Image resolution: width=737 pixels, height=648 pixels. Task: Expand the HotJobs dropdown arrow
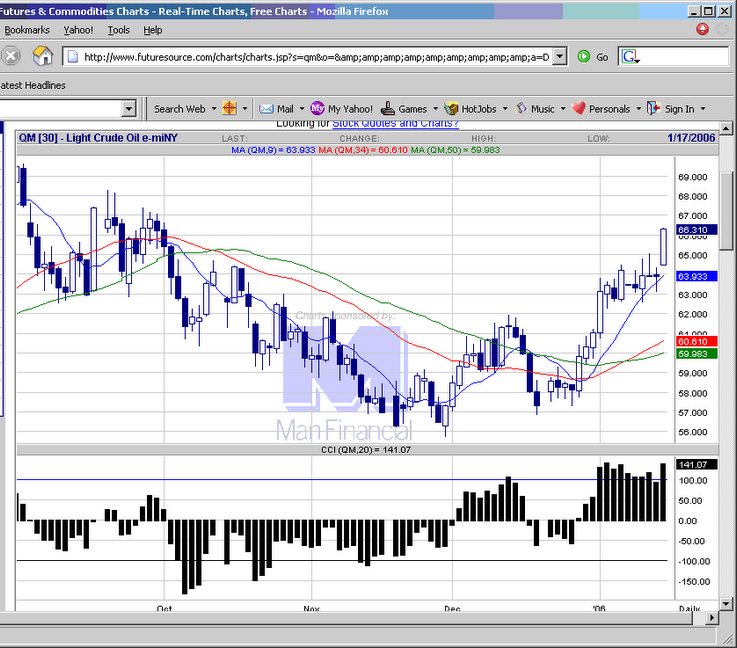(505, 109)
